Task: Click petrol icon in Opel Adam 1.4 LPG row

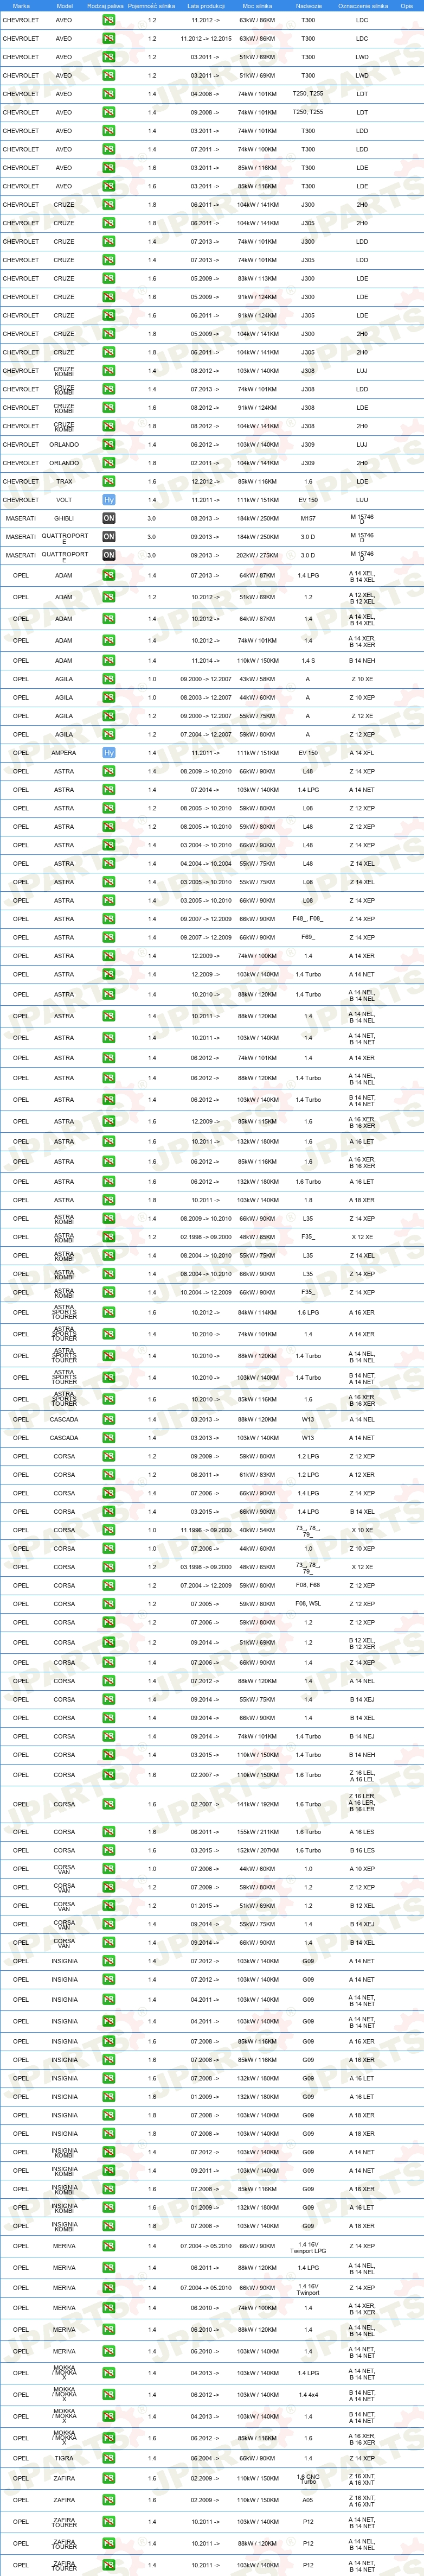Action: (x=108, y=575)
